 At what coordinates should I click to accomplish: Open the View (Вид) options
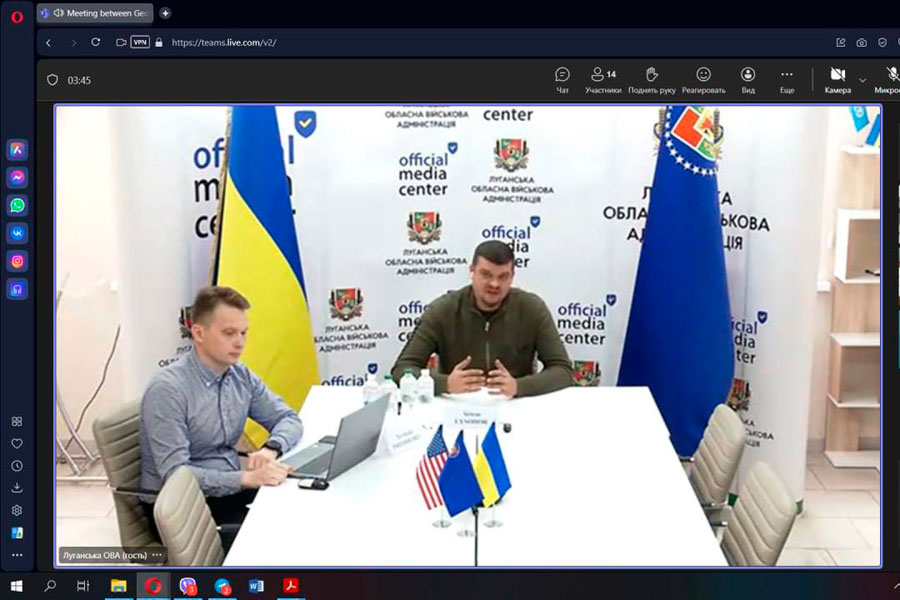748,80
